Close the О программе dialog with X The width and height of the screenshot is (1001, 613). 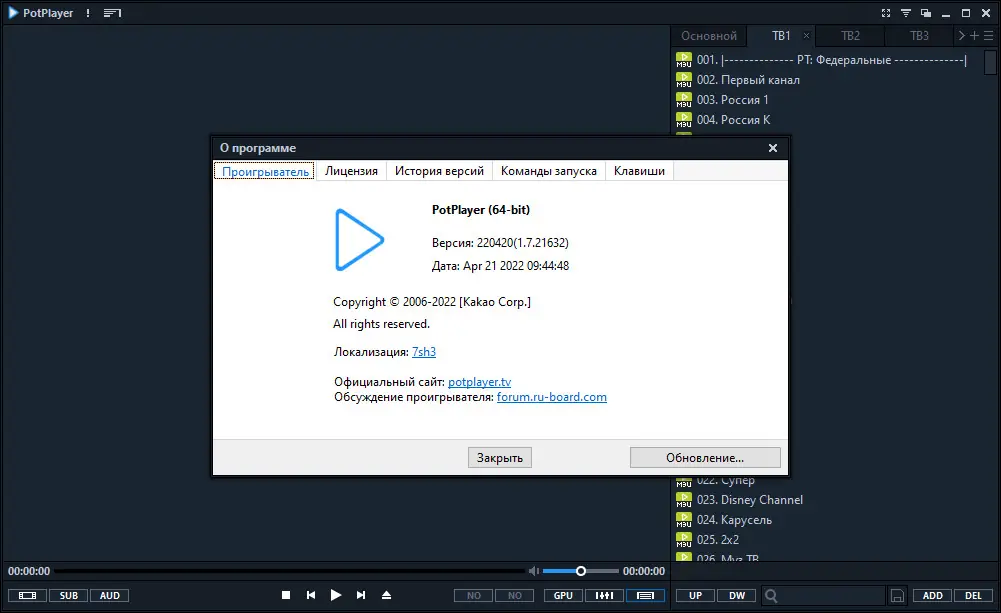coord(773,148)
